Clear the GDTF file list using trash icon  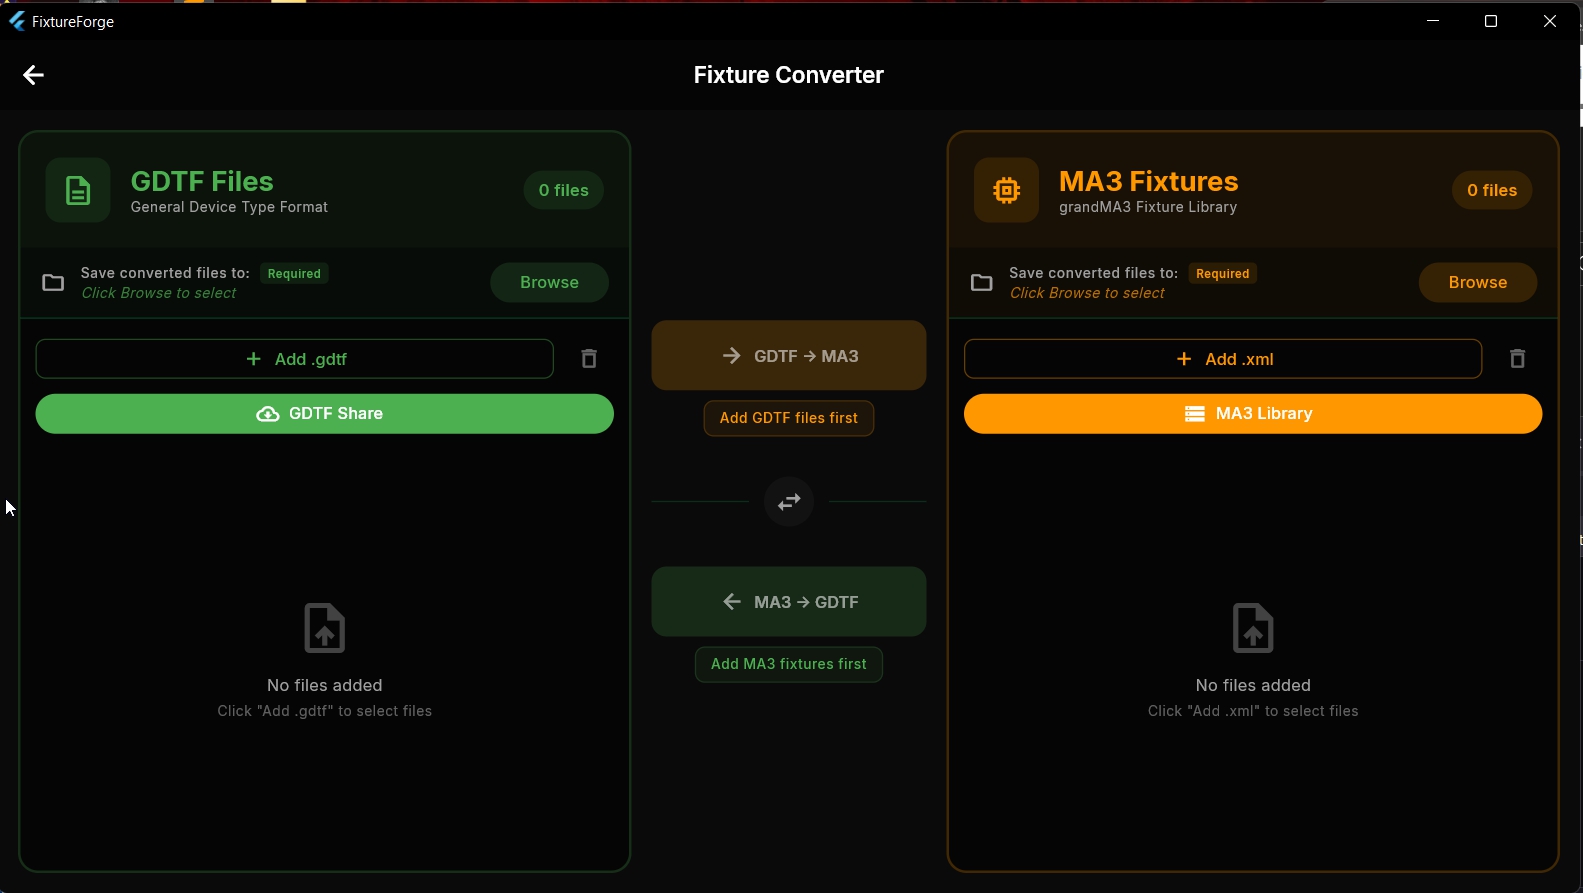coord(588,358)
